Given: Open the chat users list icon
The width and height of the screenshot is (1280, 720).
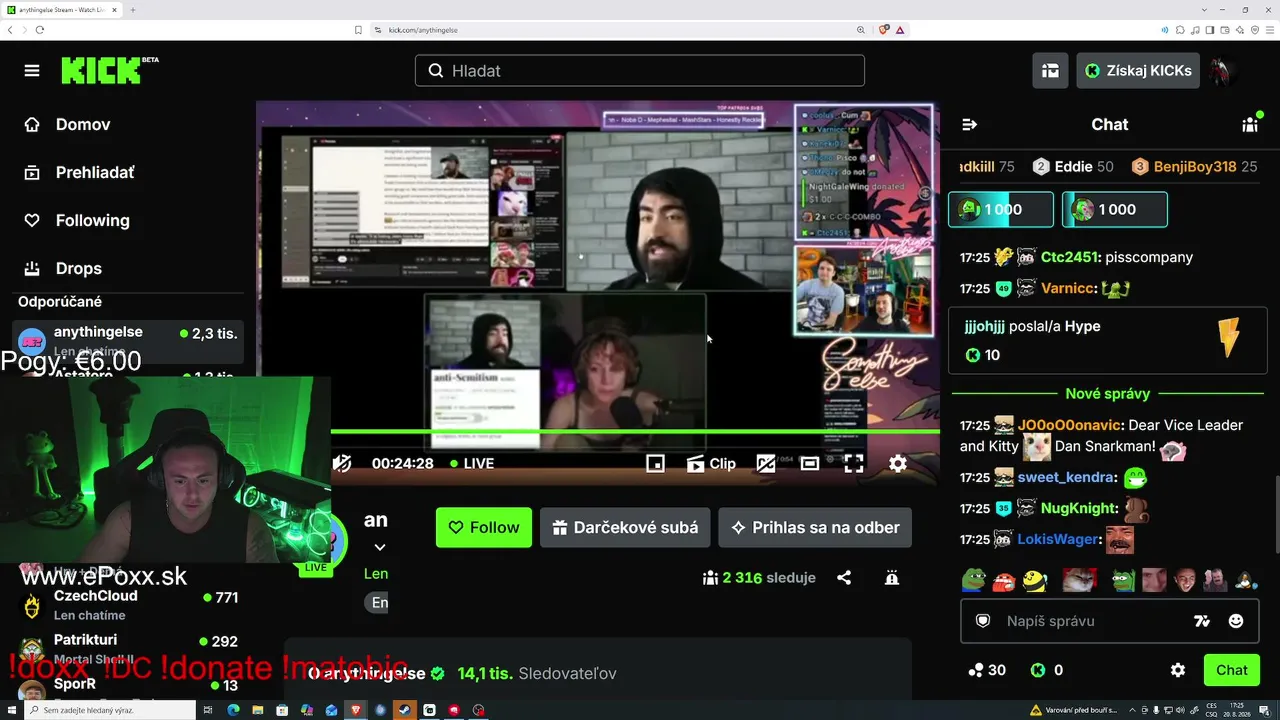Looking at the screenshot, I should coord(1250,124).
